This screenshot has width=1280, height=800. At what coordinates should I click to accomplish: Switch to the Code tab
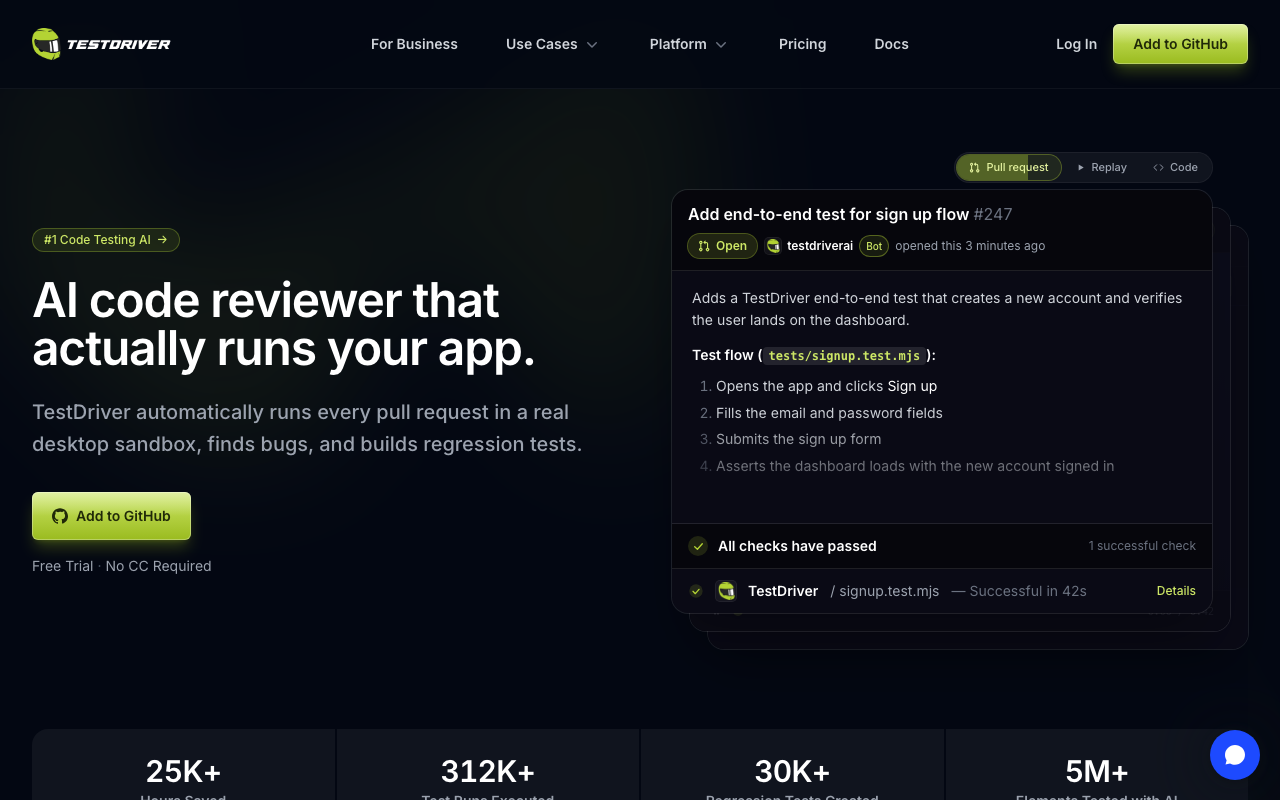[1175, 167]
